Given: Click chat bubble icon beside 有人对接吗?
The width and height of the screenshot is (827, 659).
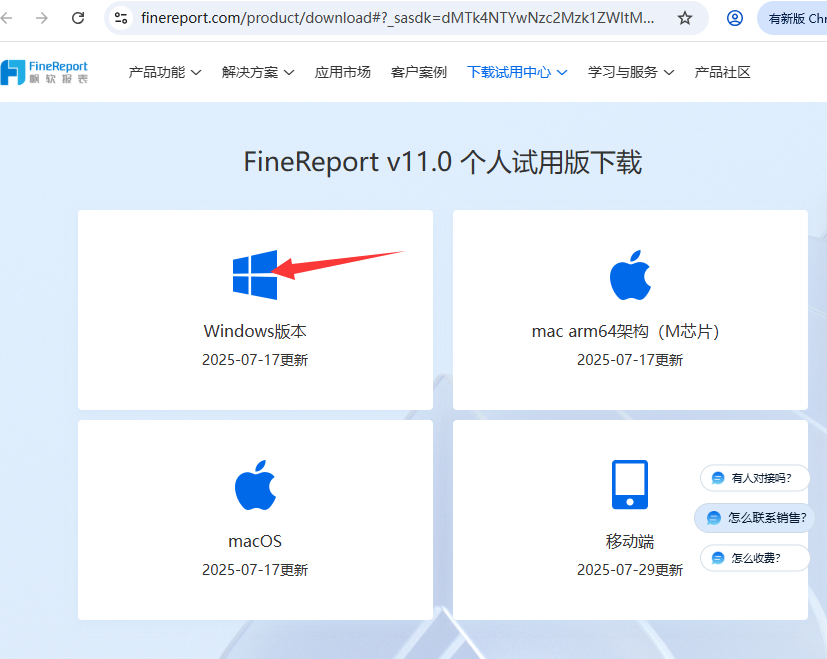Looking at the screenshot, I should point(718,478).
